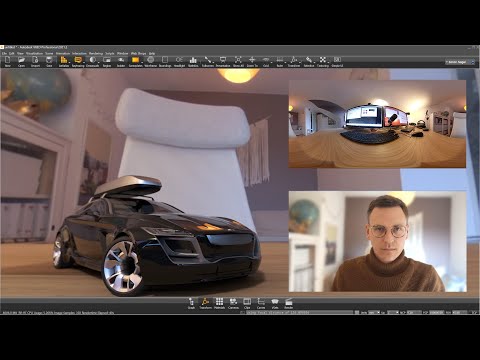
Task: Open the Edit menu
Action: [x=12, y=53]
